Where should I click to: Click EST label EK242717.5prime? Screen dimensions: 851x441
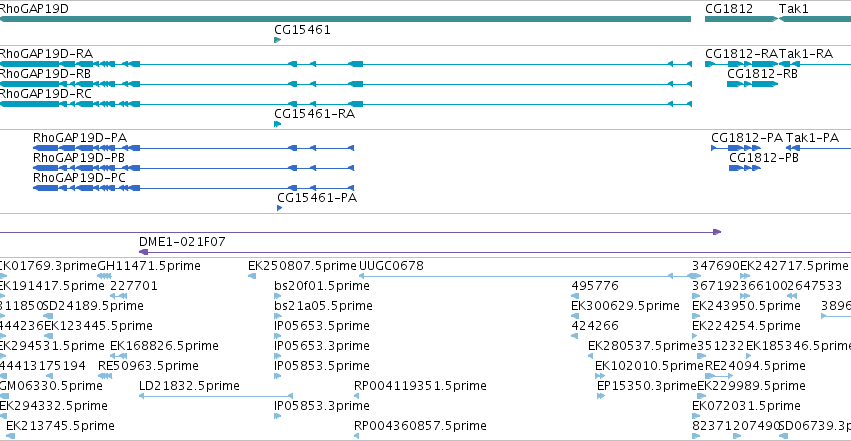pos(794,265)
